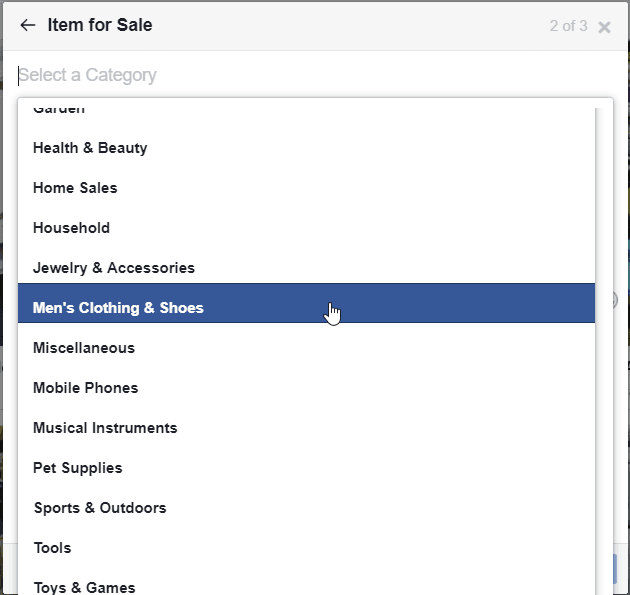Pick Toys & Games category
630x595 pixels.
tap(306, 583)
